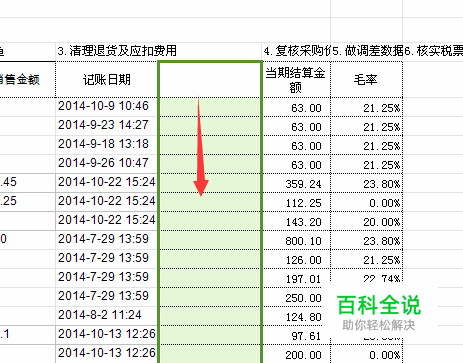Screen dimensions: 463x363
Task: Click the cell 3.清理退货及应扣费用
Action: tap(159, 51)
